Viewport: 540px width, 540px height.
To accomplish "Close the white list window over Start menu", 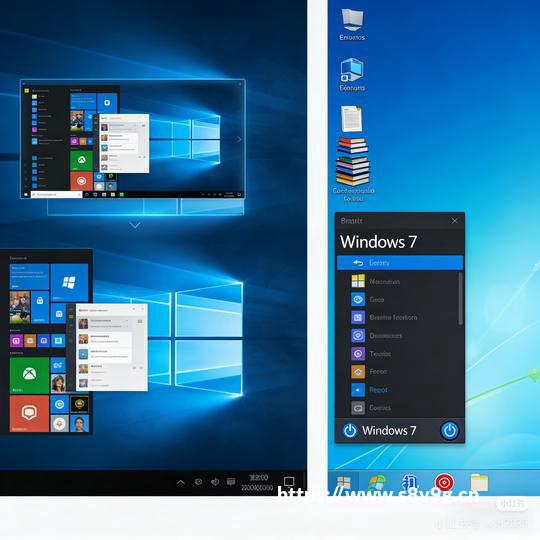I will coord(143,310).
